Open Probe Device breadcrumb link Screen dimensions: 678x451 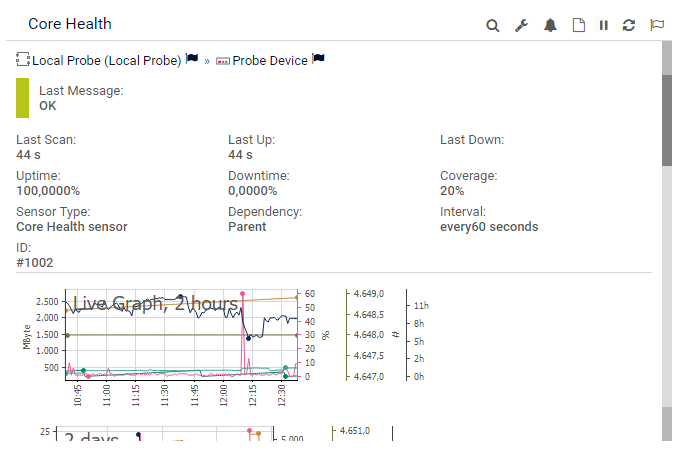(x=270, y=61)
